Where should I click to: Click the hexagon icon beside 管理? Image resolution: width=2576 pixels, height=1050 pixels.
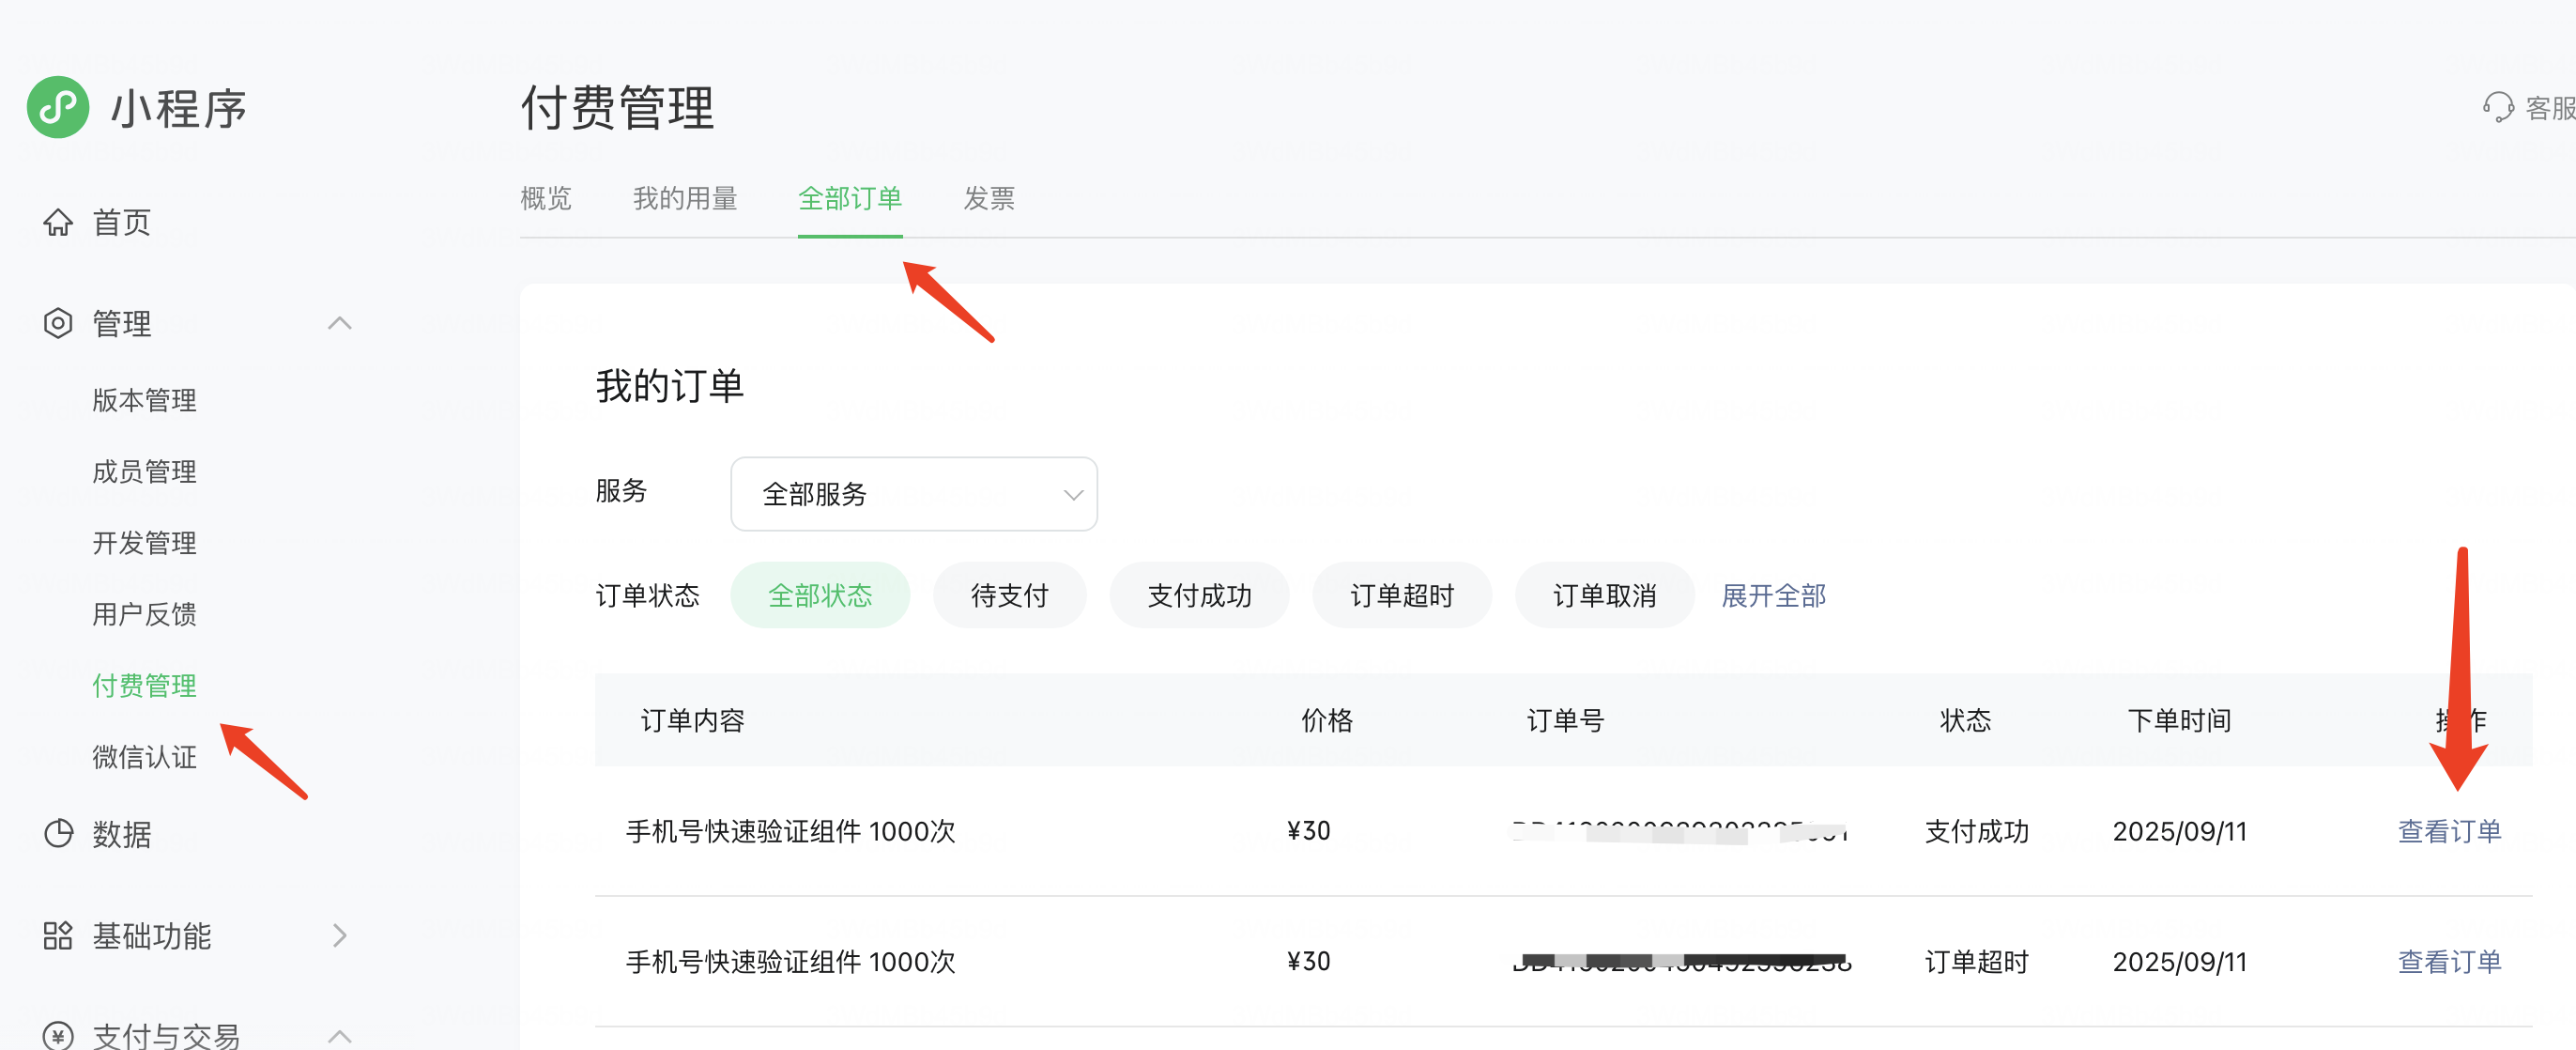click(58, 323)
